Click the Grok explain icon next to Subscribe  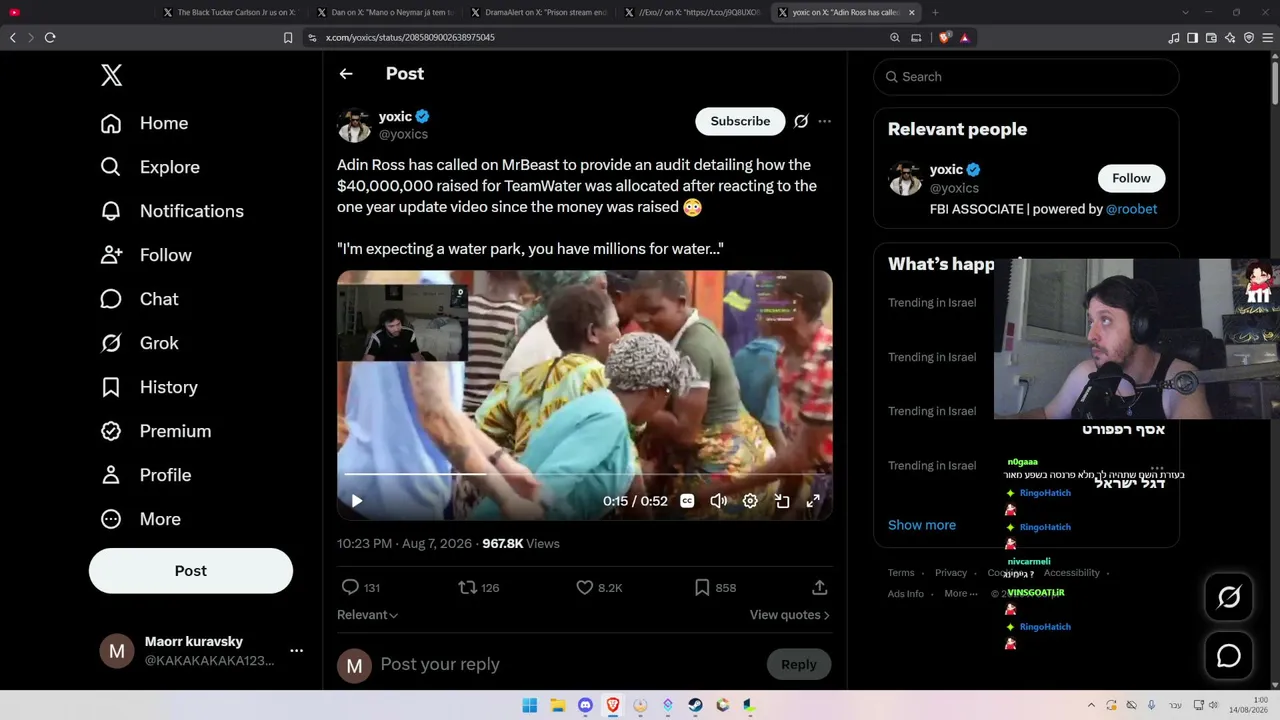tap(801, 121)
